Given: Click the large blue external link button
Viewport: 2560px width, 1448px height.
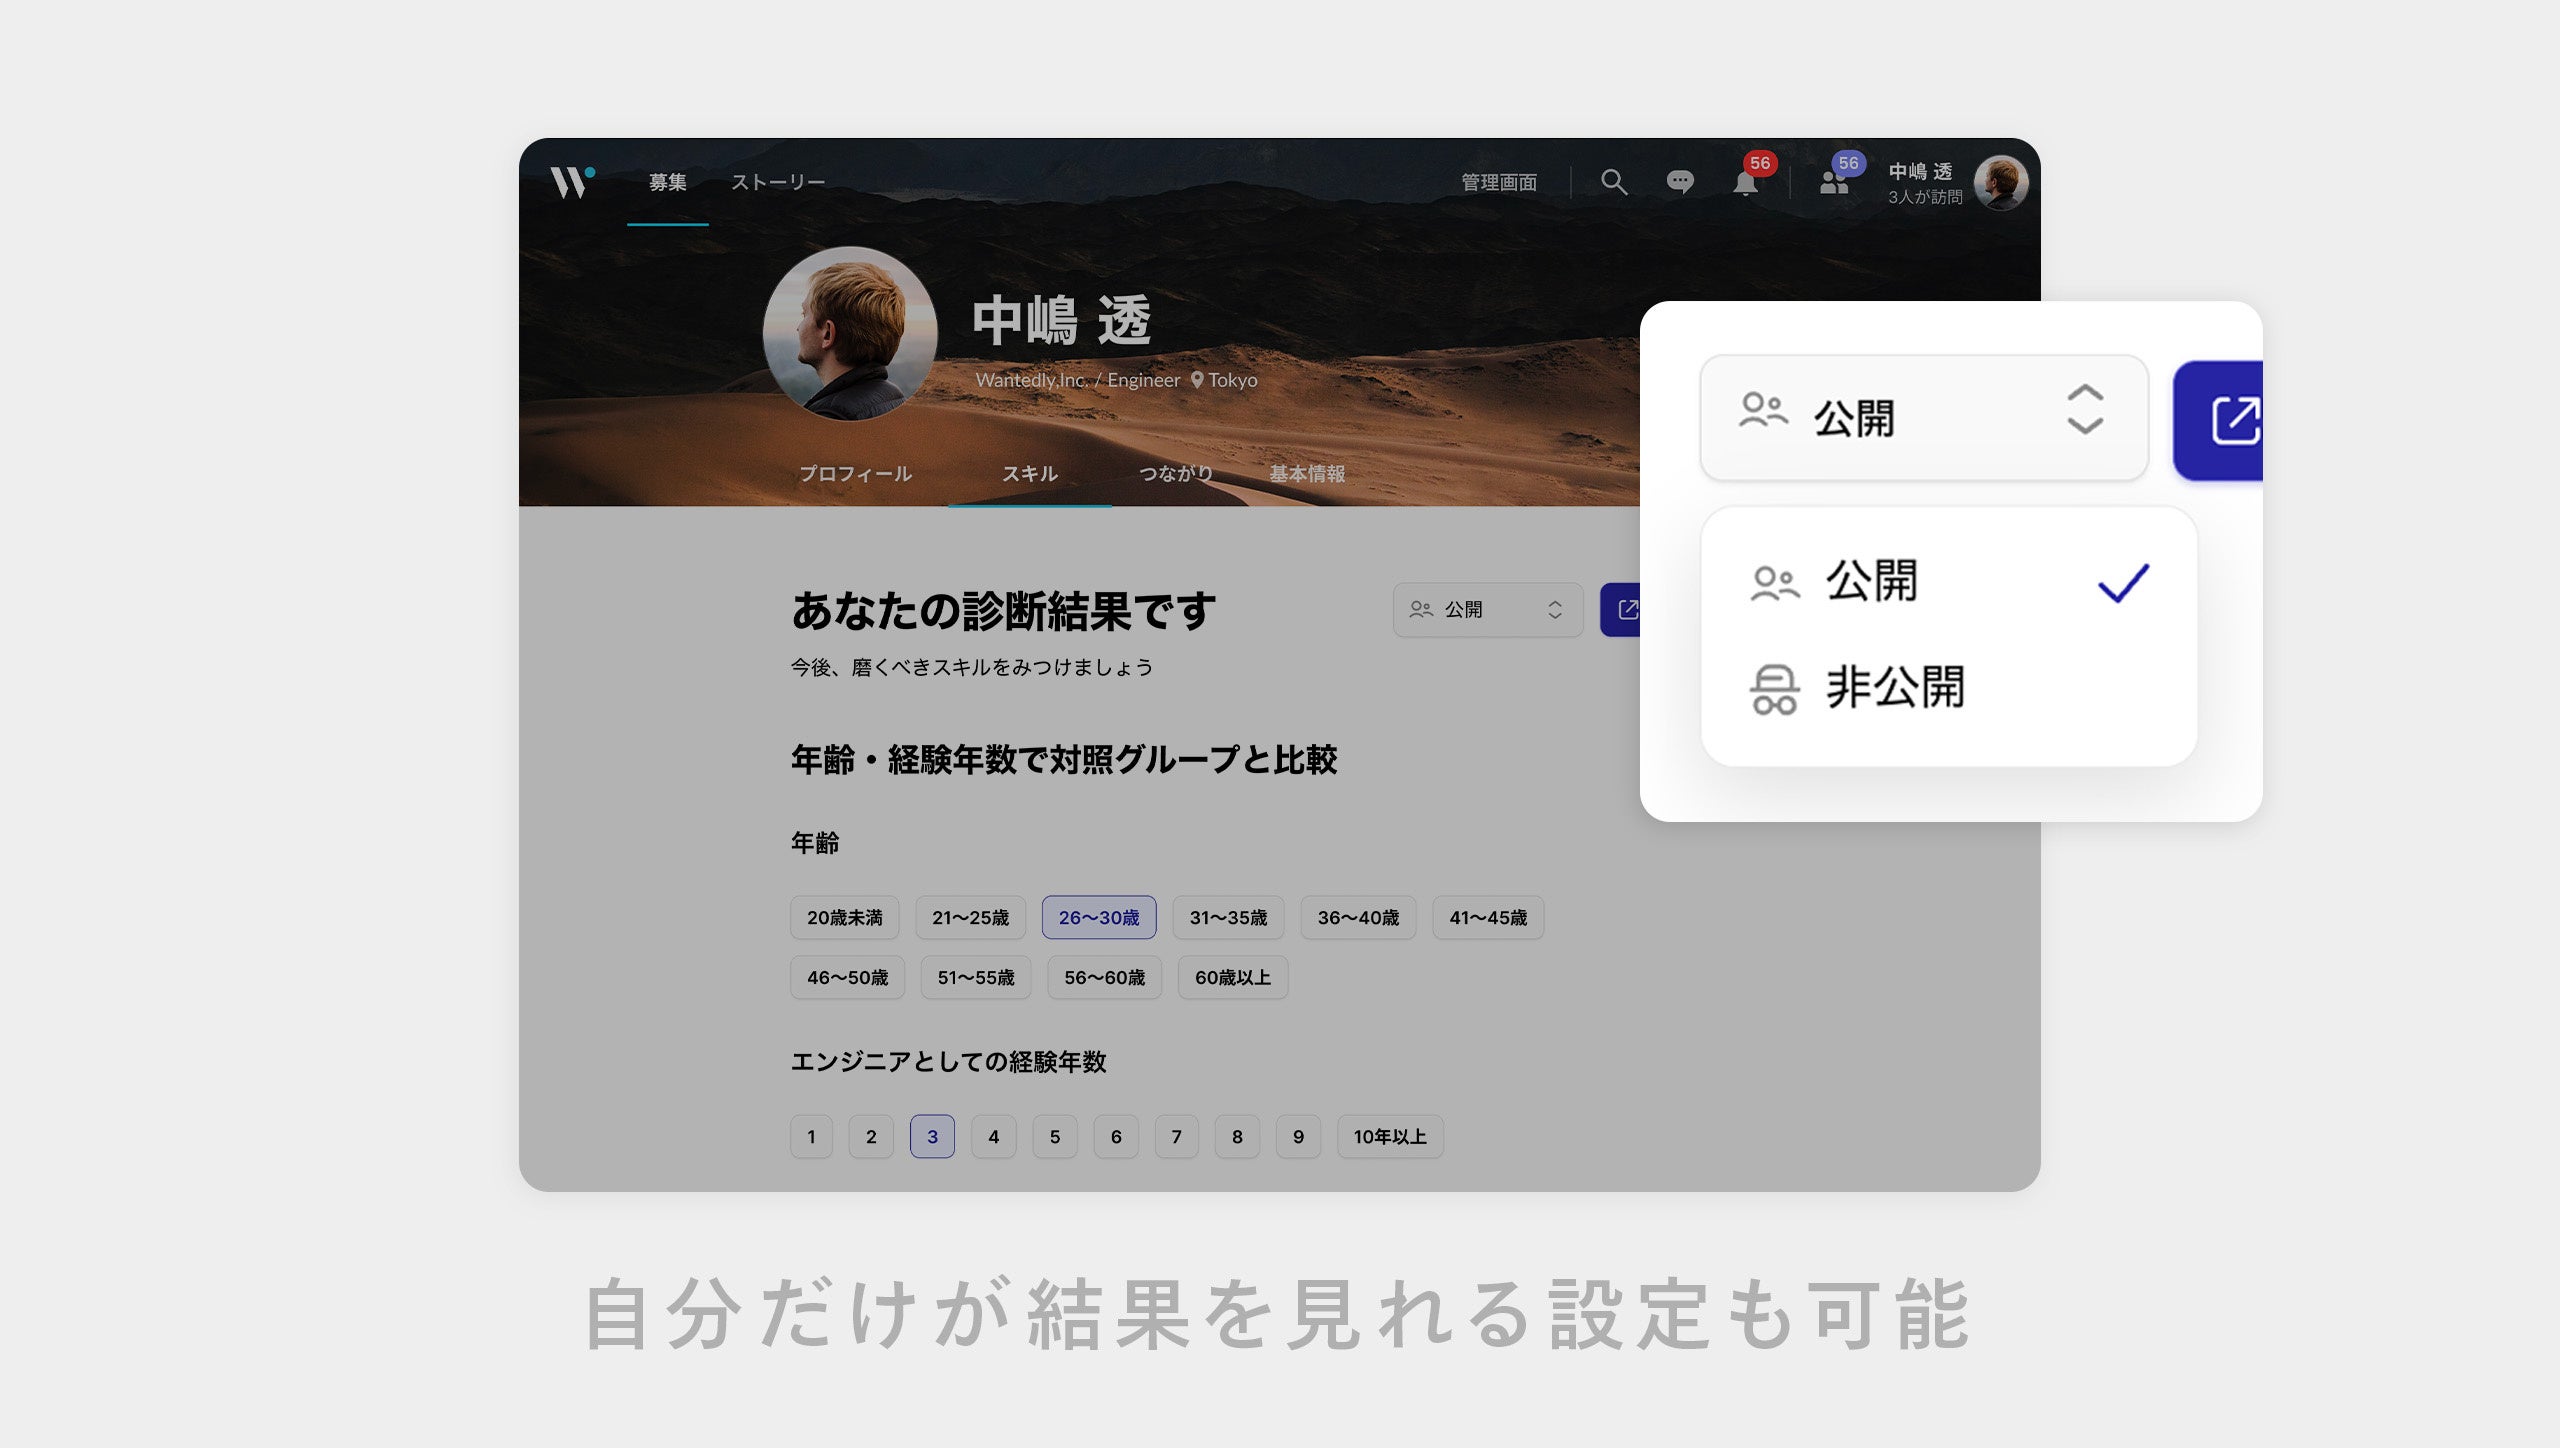Looking at the screenshot, I should [2224, 420].
